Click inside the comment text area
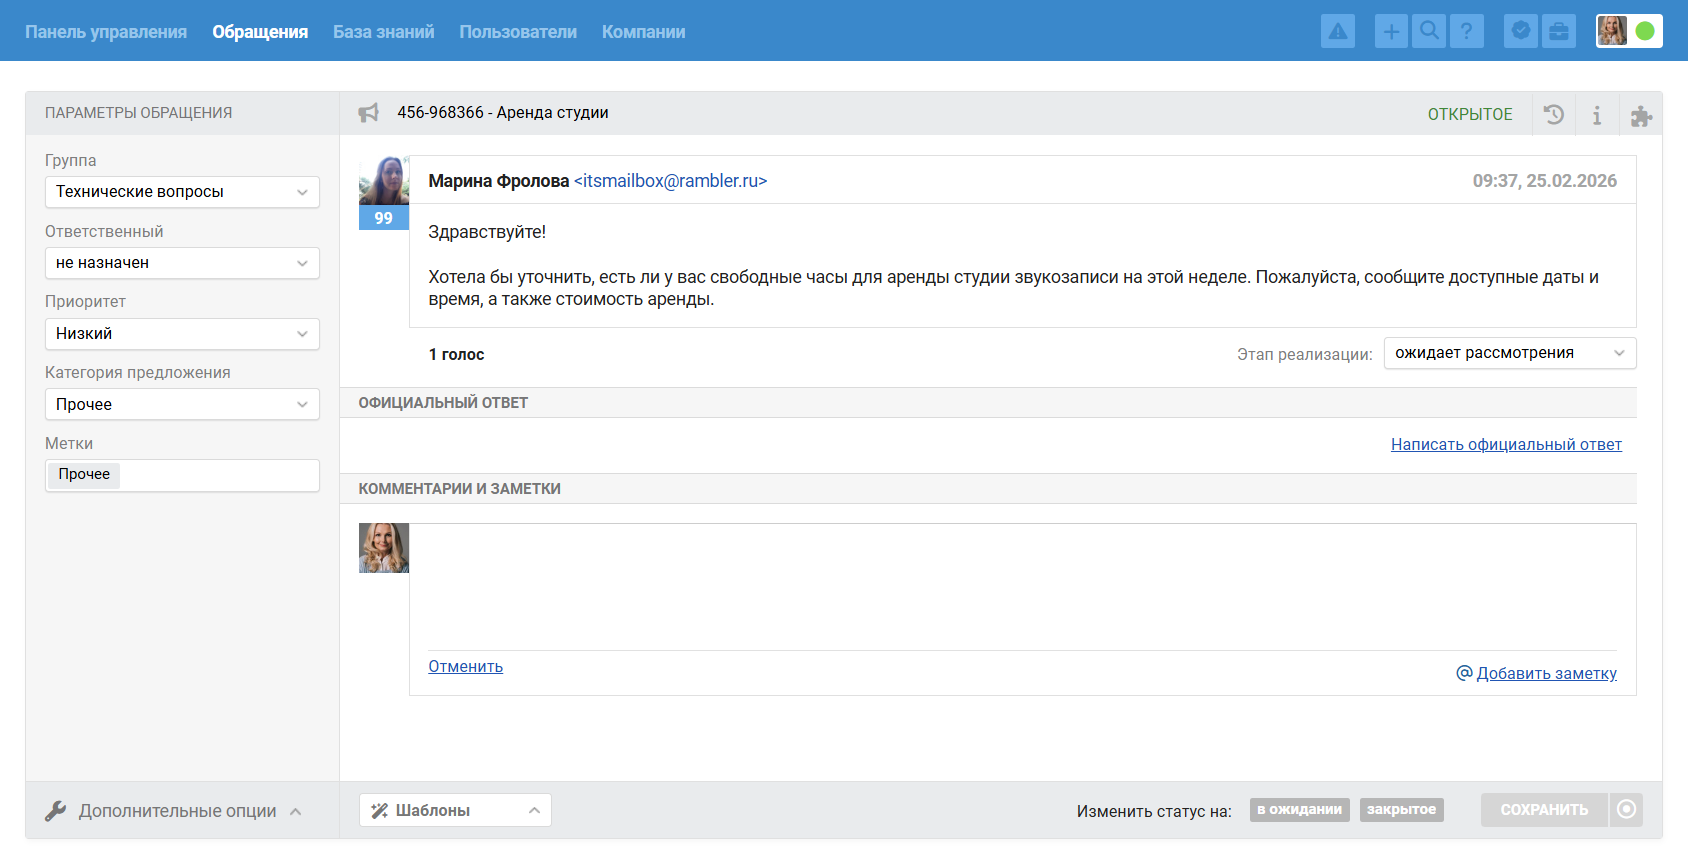Screen dimensions: 1688x864 [x=1020, y=585]
